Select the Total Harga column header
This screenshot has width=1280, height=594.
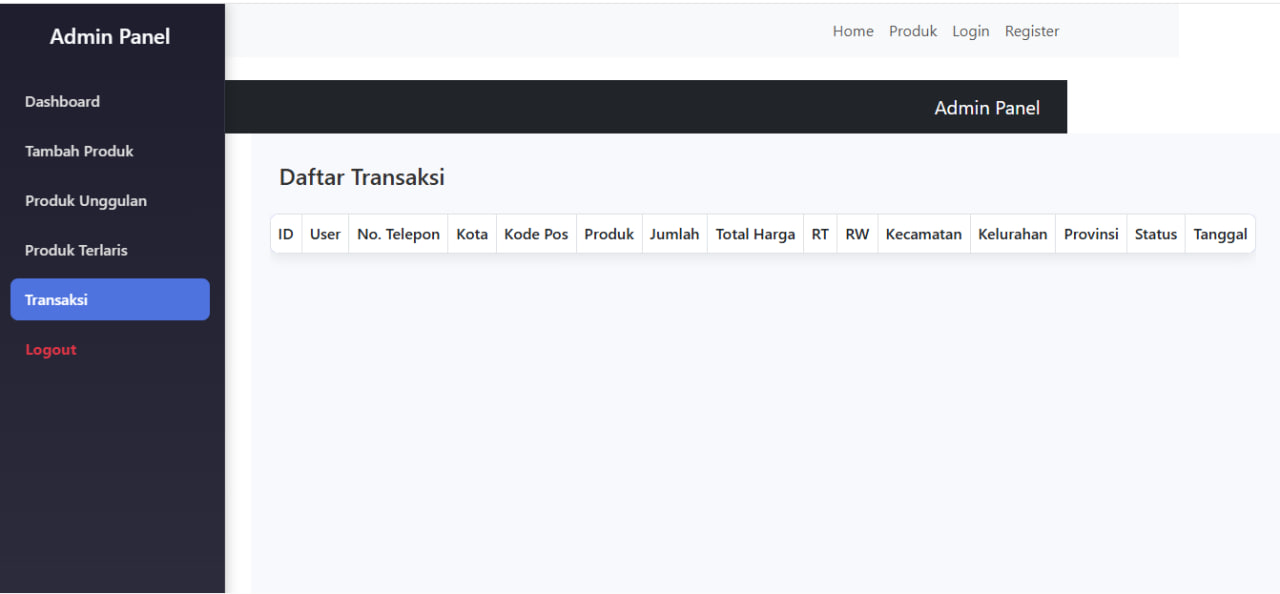(755, 234)
